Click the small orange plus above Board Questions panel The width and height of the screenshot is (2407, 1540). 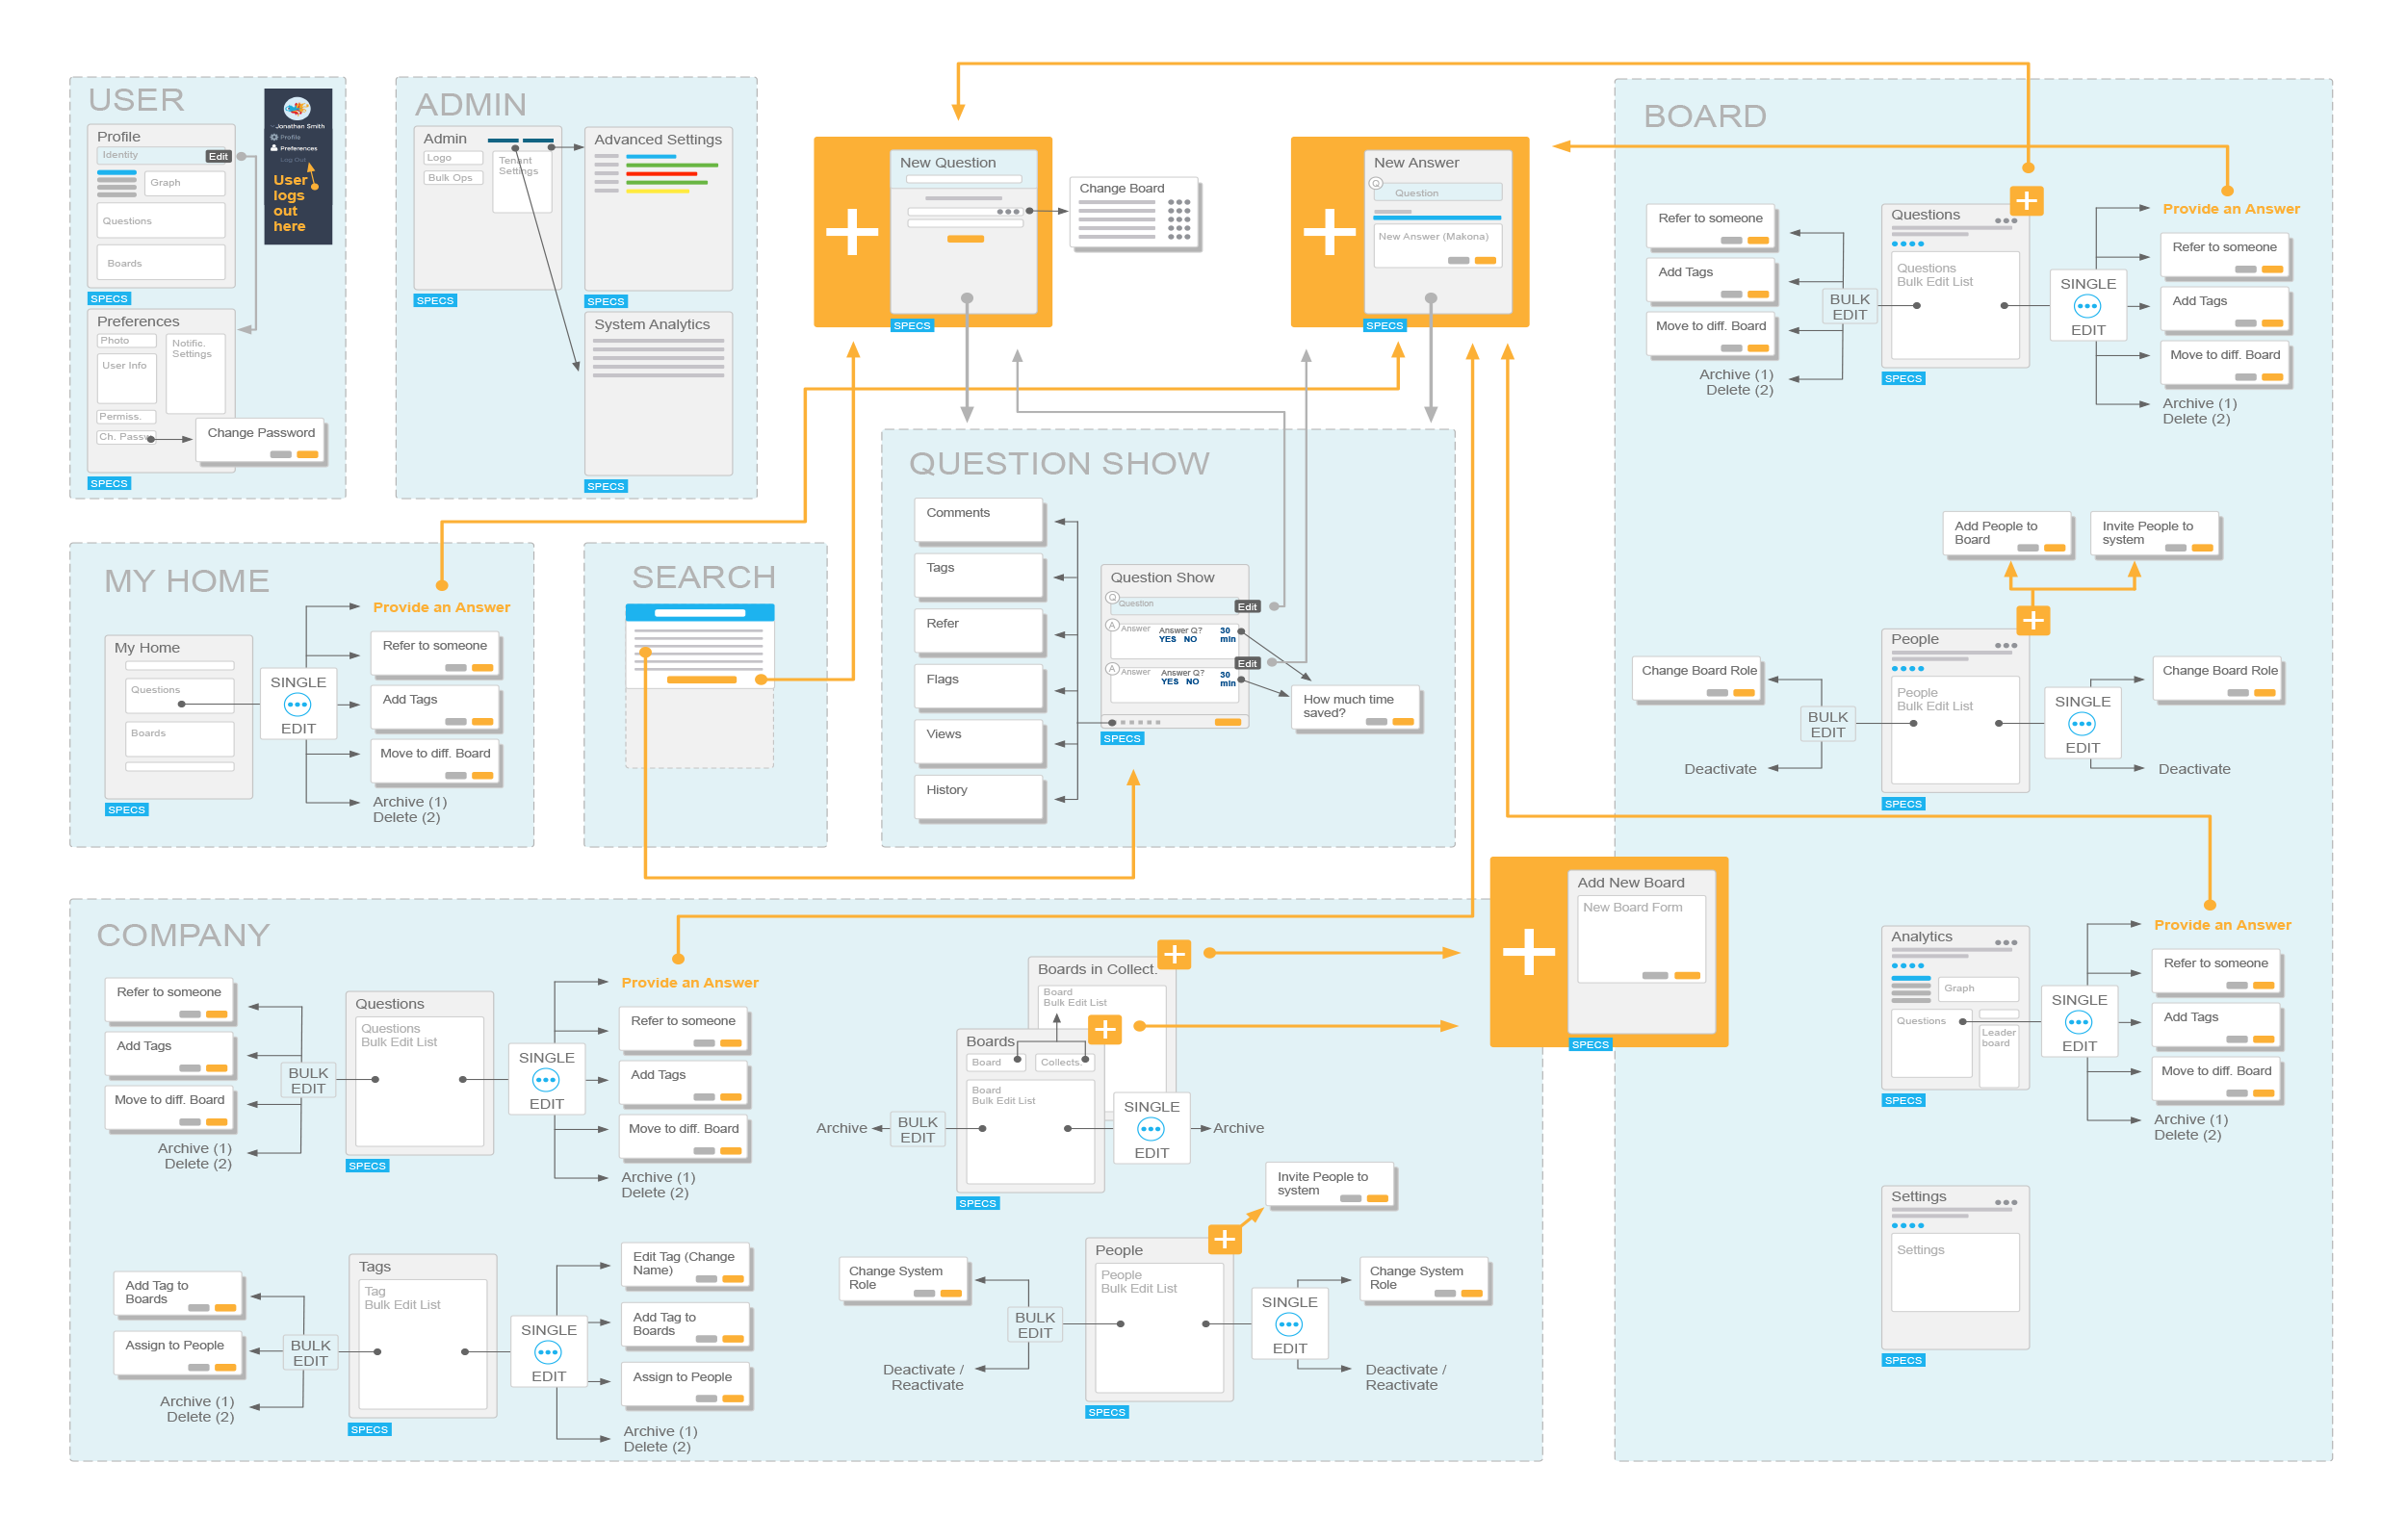2026,201
